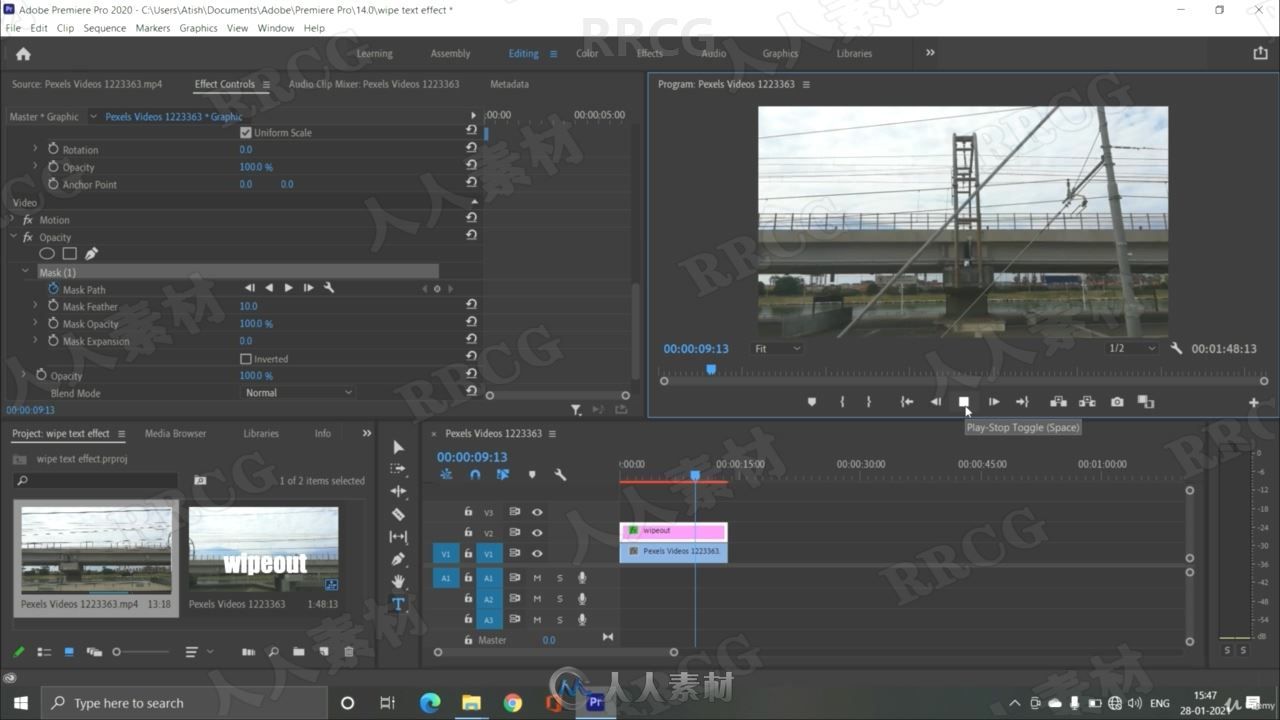The width and height of the screenshot is (1280, 720).
Task: Toggle animation stopwatch for Mask Expansion
Action: point(53,341)
